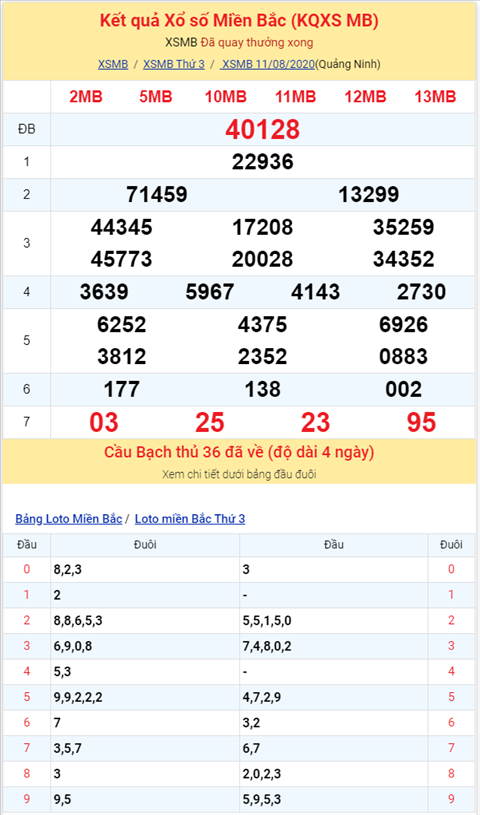
Task: Open the Loto miền Bắc Thứ 3 link
Action: tap(190, 519)
